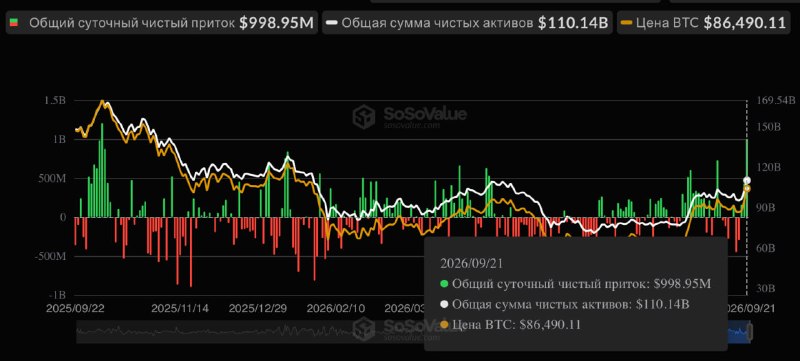Click the 120B right axis label

[x=767, y=167]
